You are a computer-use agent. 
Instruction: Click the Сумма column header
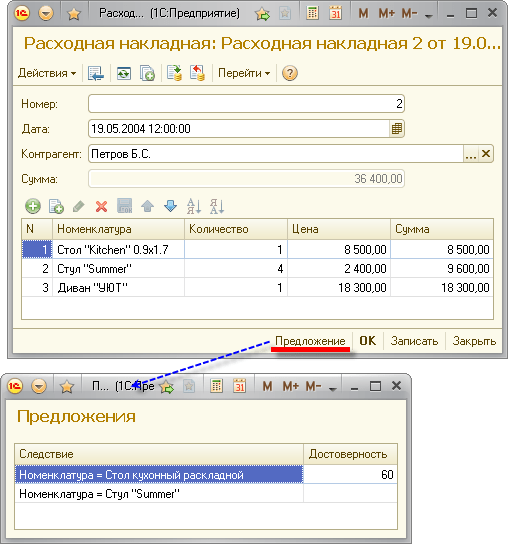click(442, 229)
